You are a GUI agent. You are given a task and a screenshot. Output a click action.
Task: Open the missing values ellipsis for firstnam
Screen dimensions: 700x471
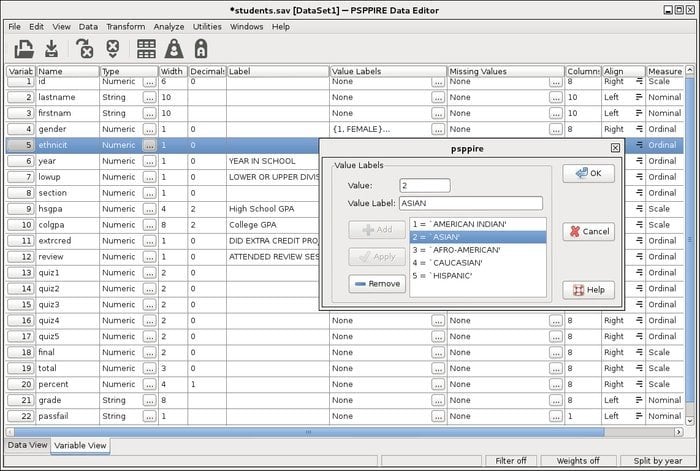[x=556, y=113]
